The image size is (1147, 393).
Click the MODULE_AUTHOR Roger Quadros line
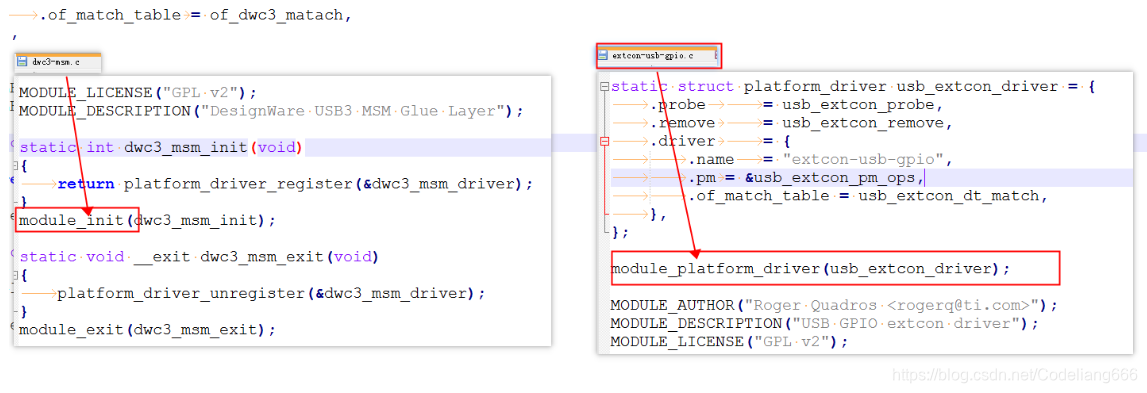pos(835,305)
